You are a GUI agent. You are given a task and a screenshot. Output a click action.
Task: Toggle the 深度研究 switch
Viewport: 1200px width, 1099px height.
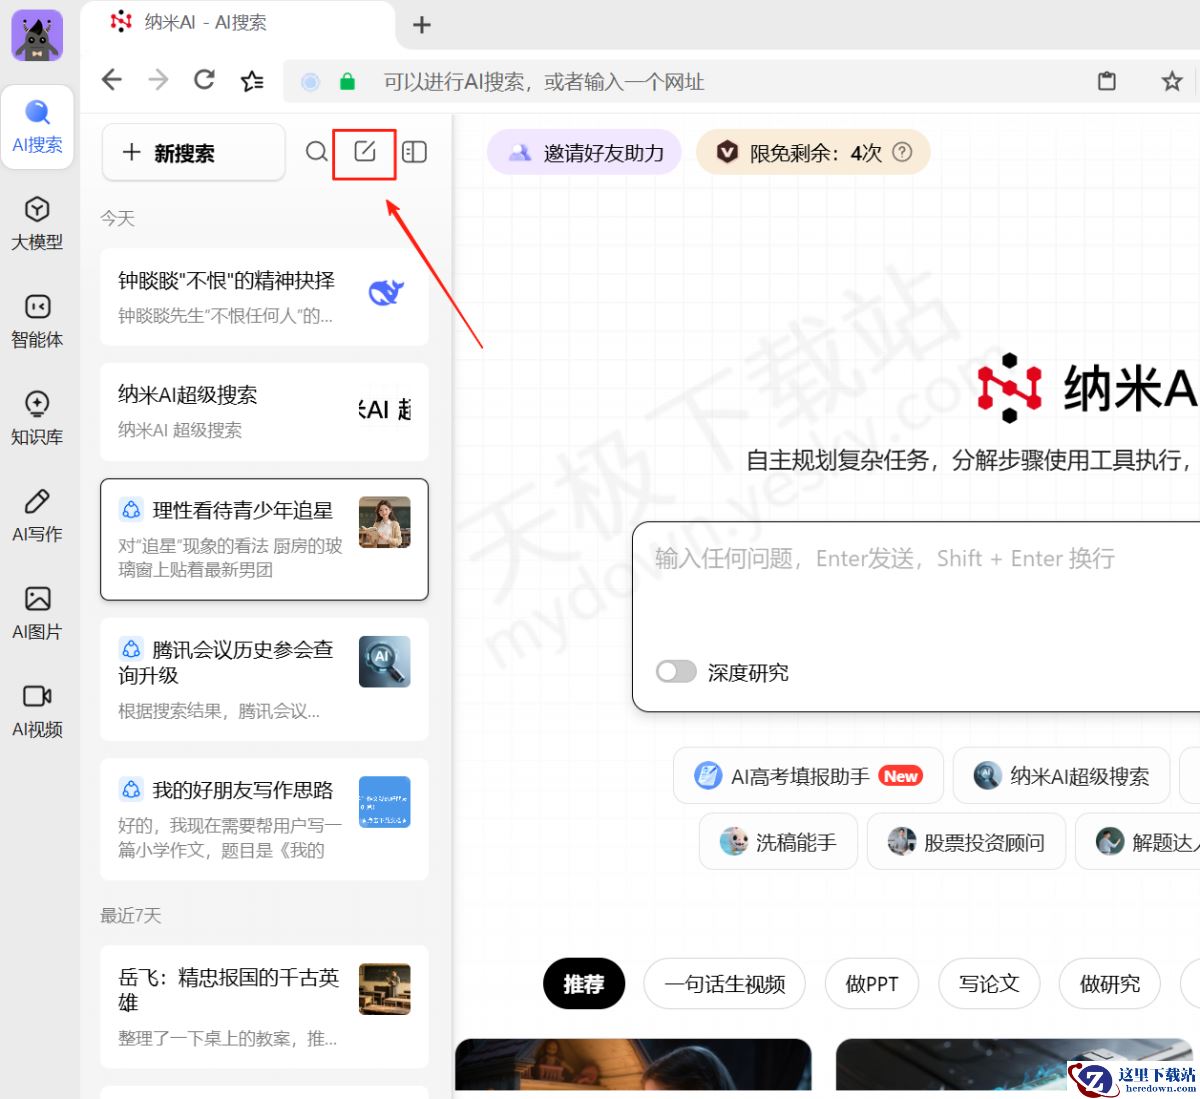tap(676, 672)
